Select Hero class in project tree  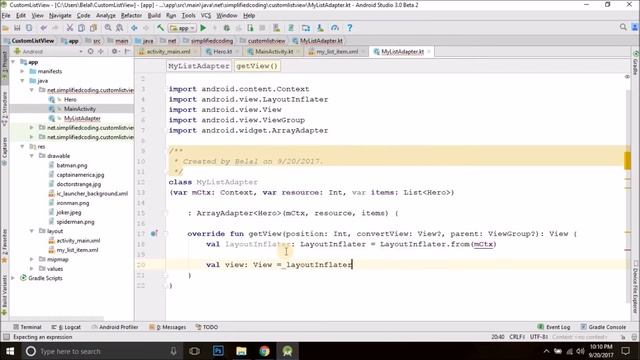[70, 100]
